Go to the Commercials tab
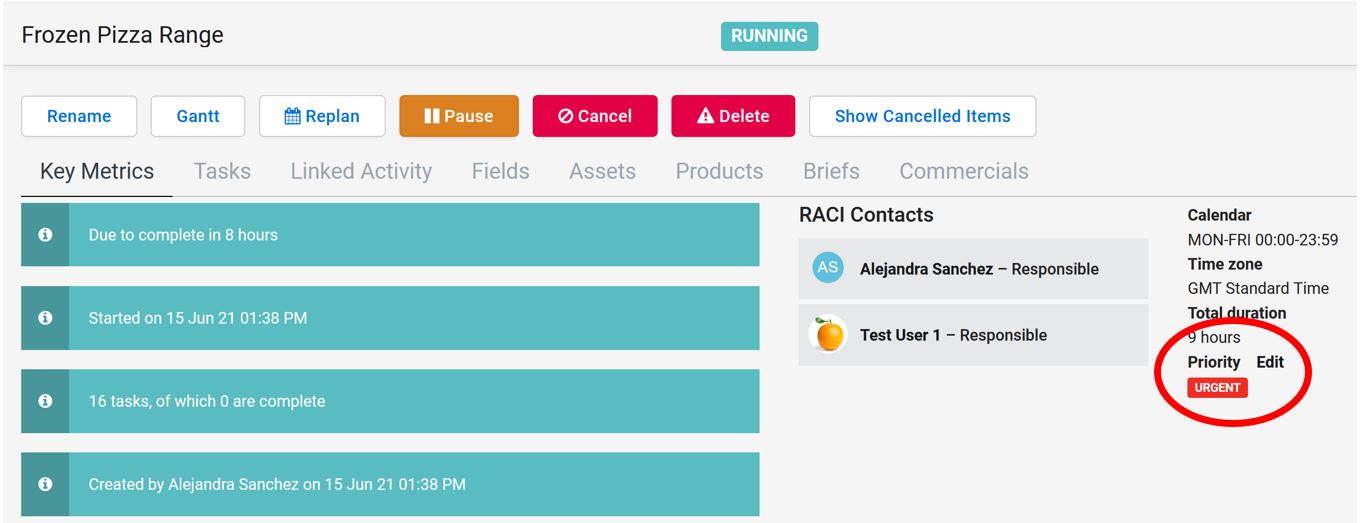Viewport: 1360px width, 523px height. pyautogui.click(x=963, y=171)
